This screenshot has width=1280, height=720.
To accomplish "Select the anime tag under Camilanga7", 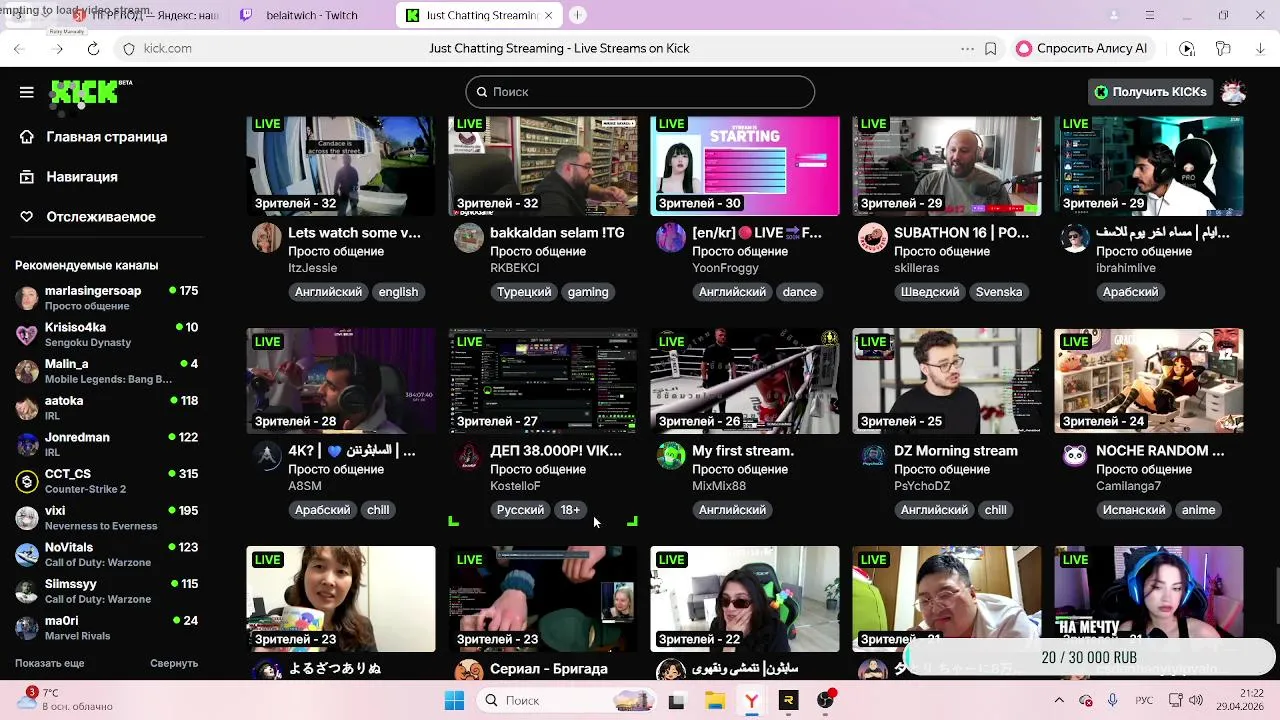I will coord(1198,510).
